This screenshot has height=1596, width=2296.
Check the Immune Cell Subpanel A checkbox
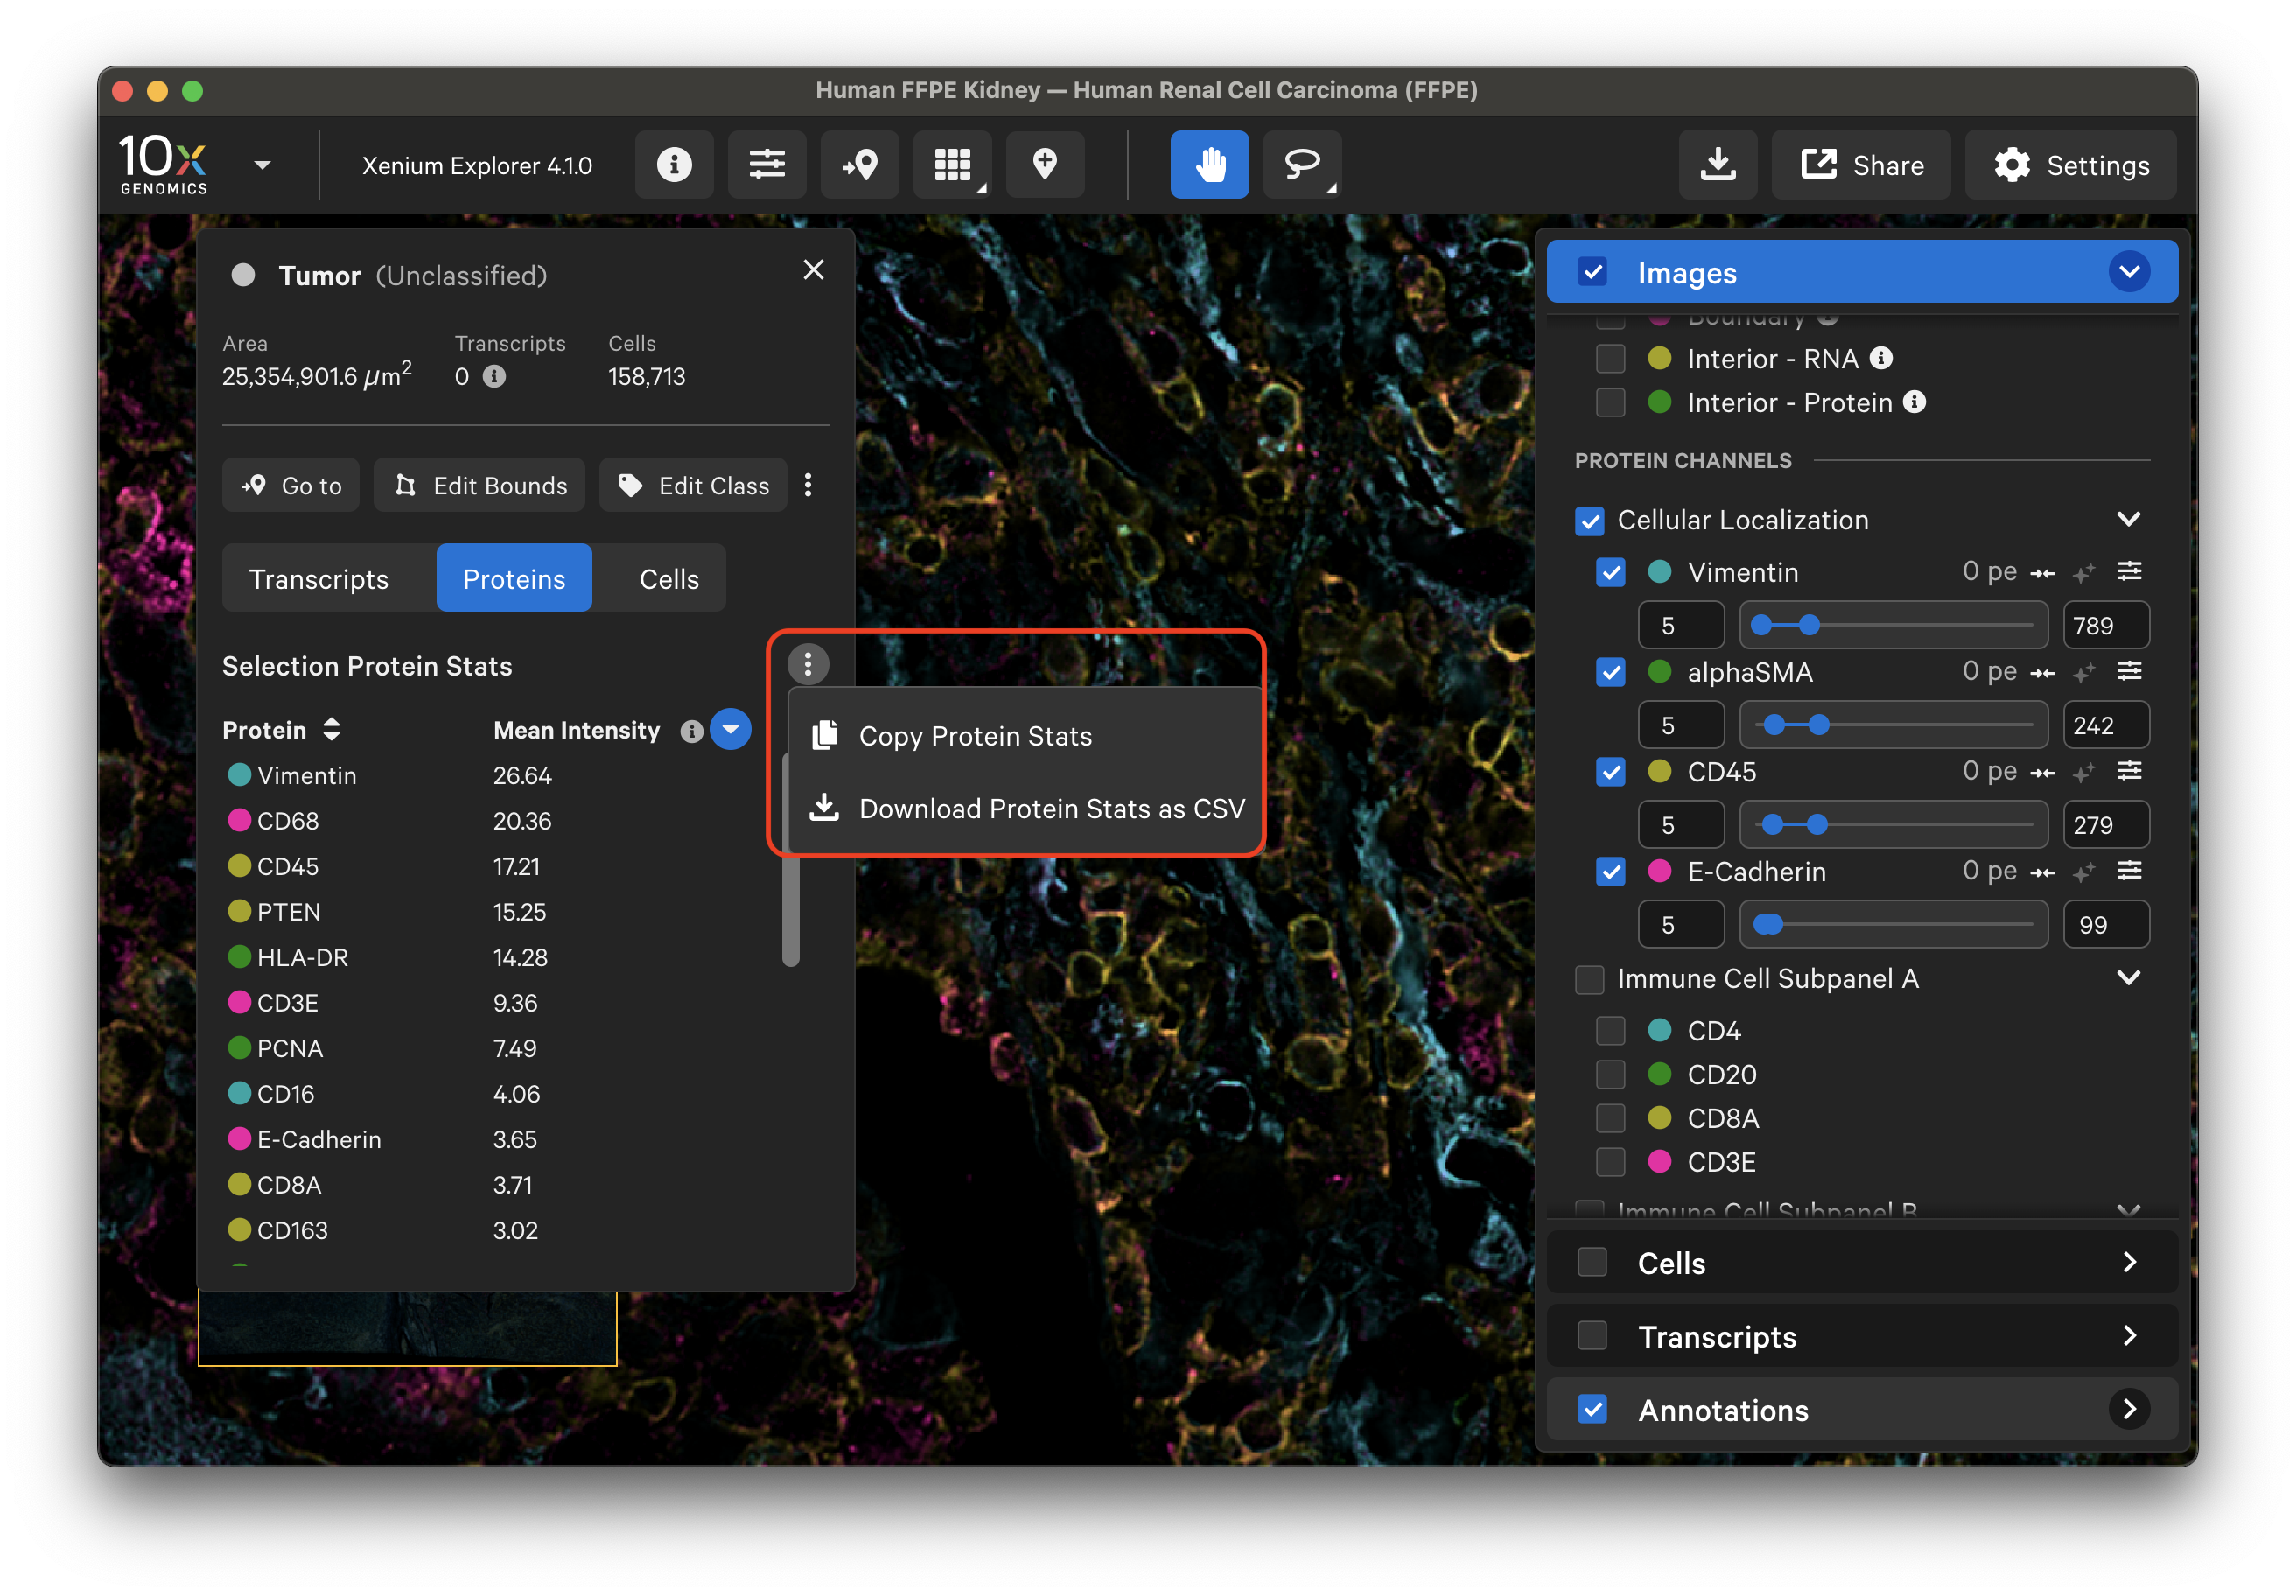[1589, 979]
